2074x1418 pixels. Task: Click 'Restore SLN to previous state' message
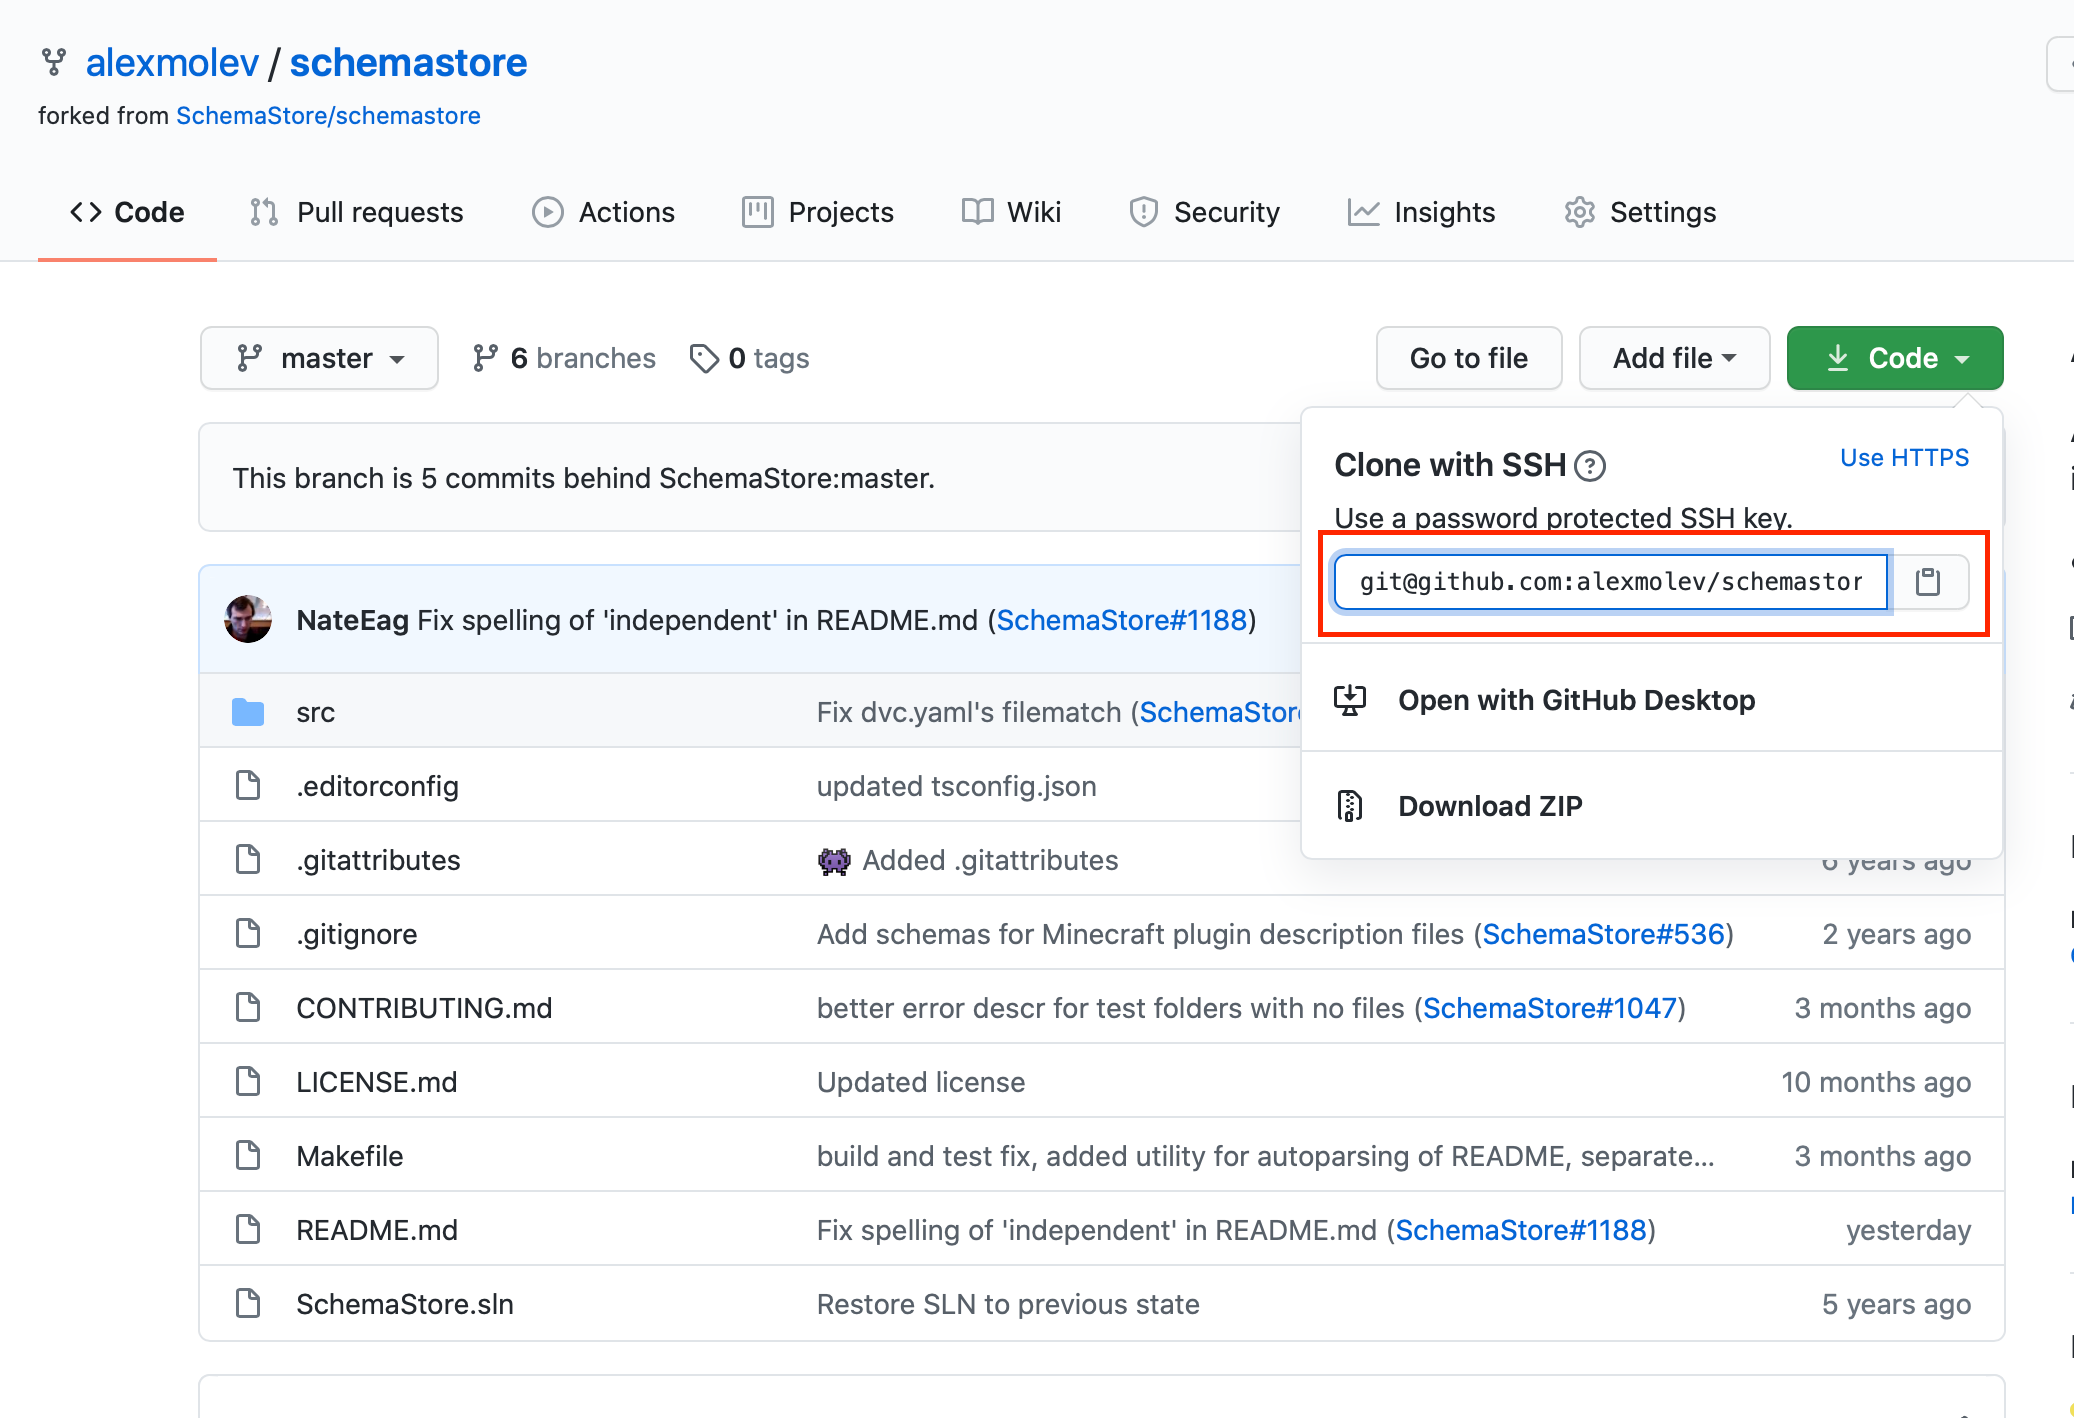pyautogui.click(x=1008, y=1304)
